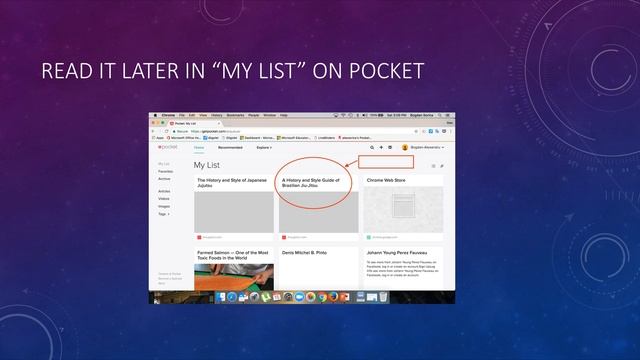The image size is (640, 360).
Task: Open the Bookmarks menu in the menu bar
Action: click(x=236, y=116)
